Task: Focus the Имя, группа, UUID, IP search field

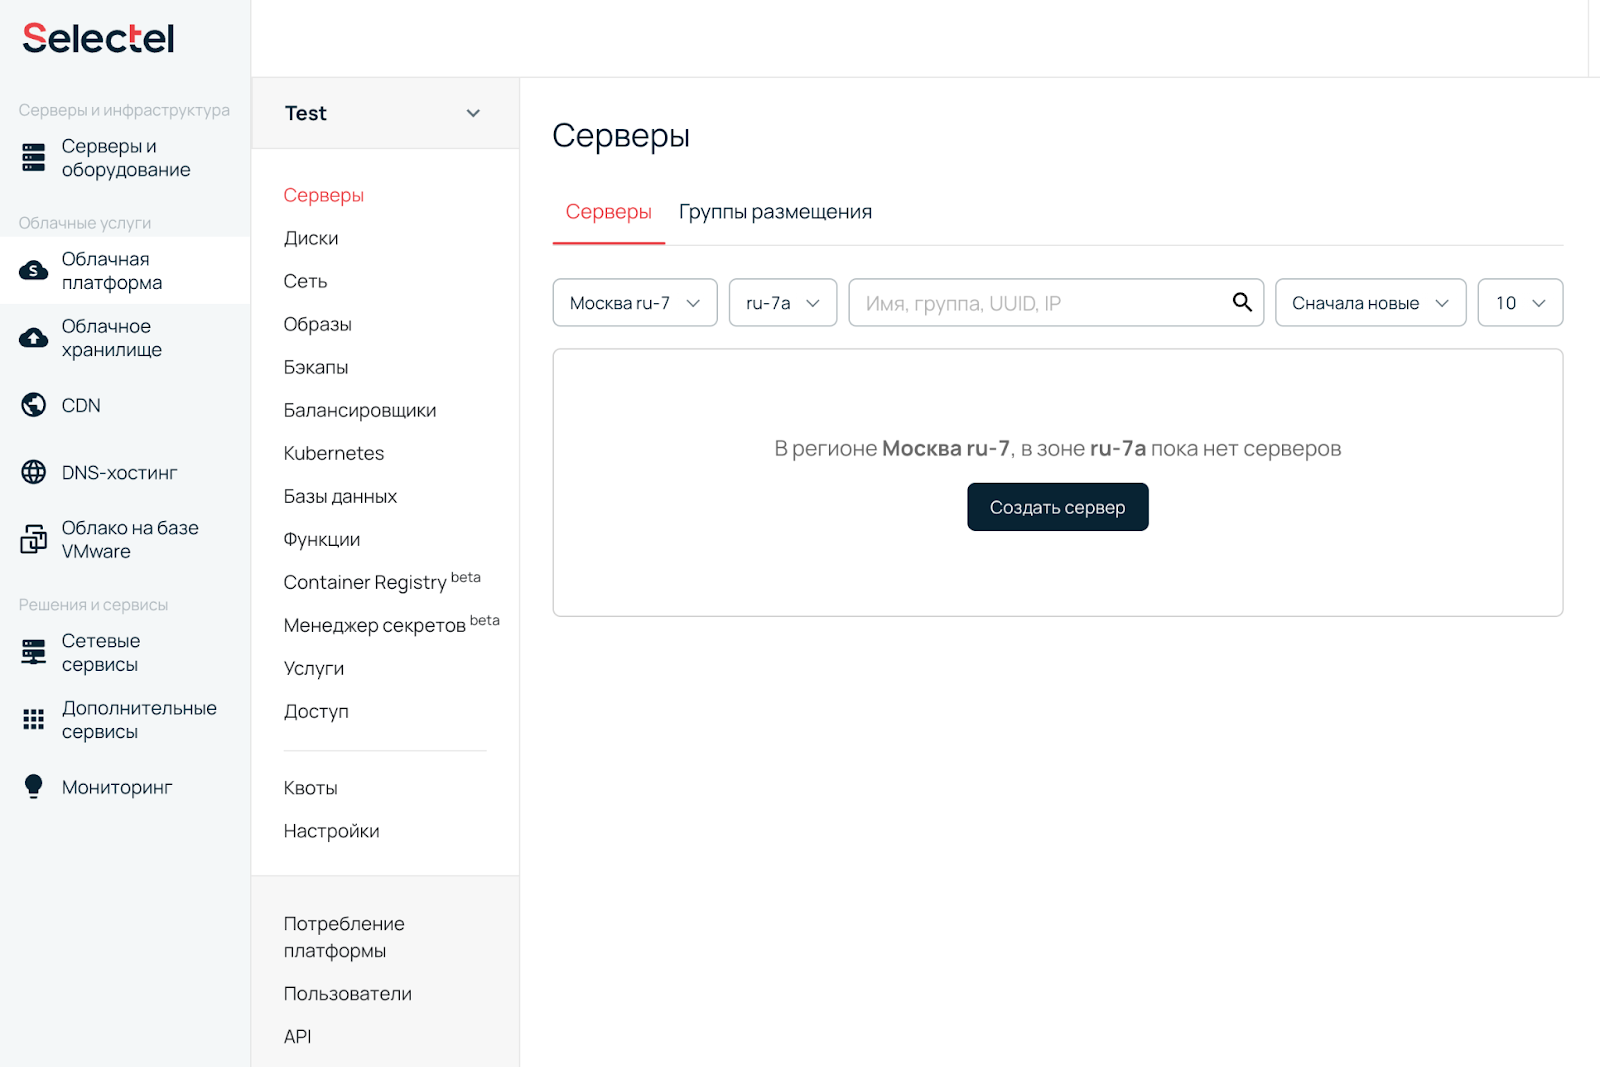Action: point(1056,302)
